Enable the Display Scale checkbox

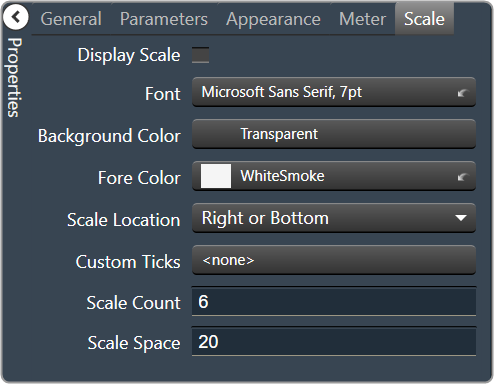coord(200,55)
